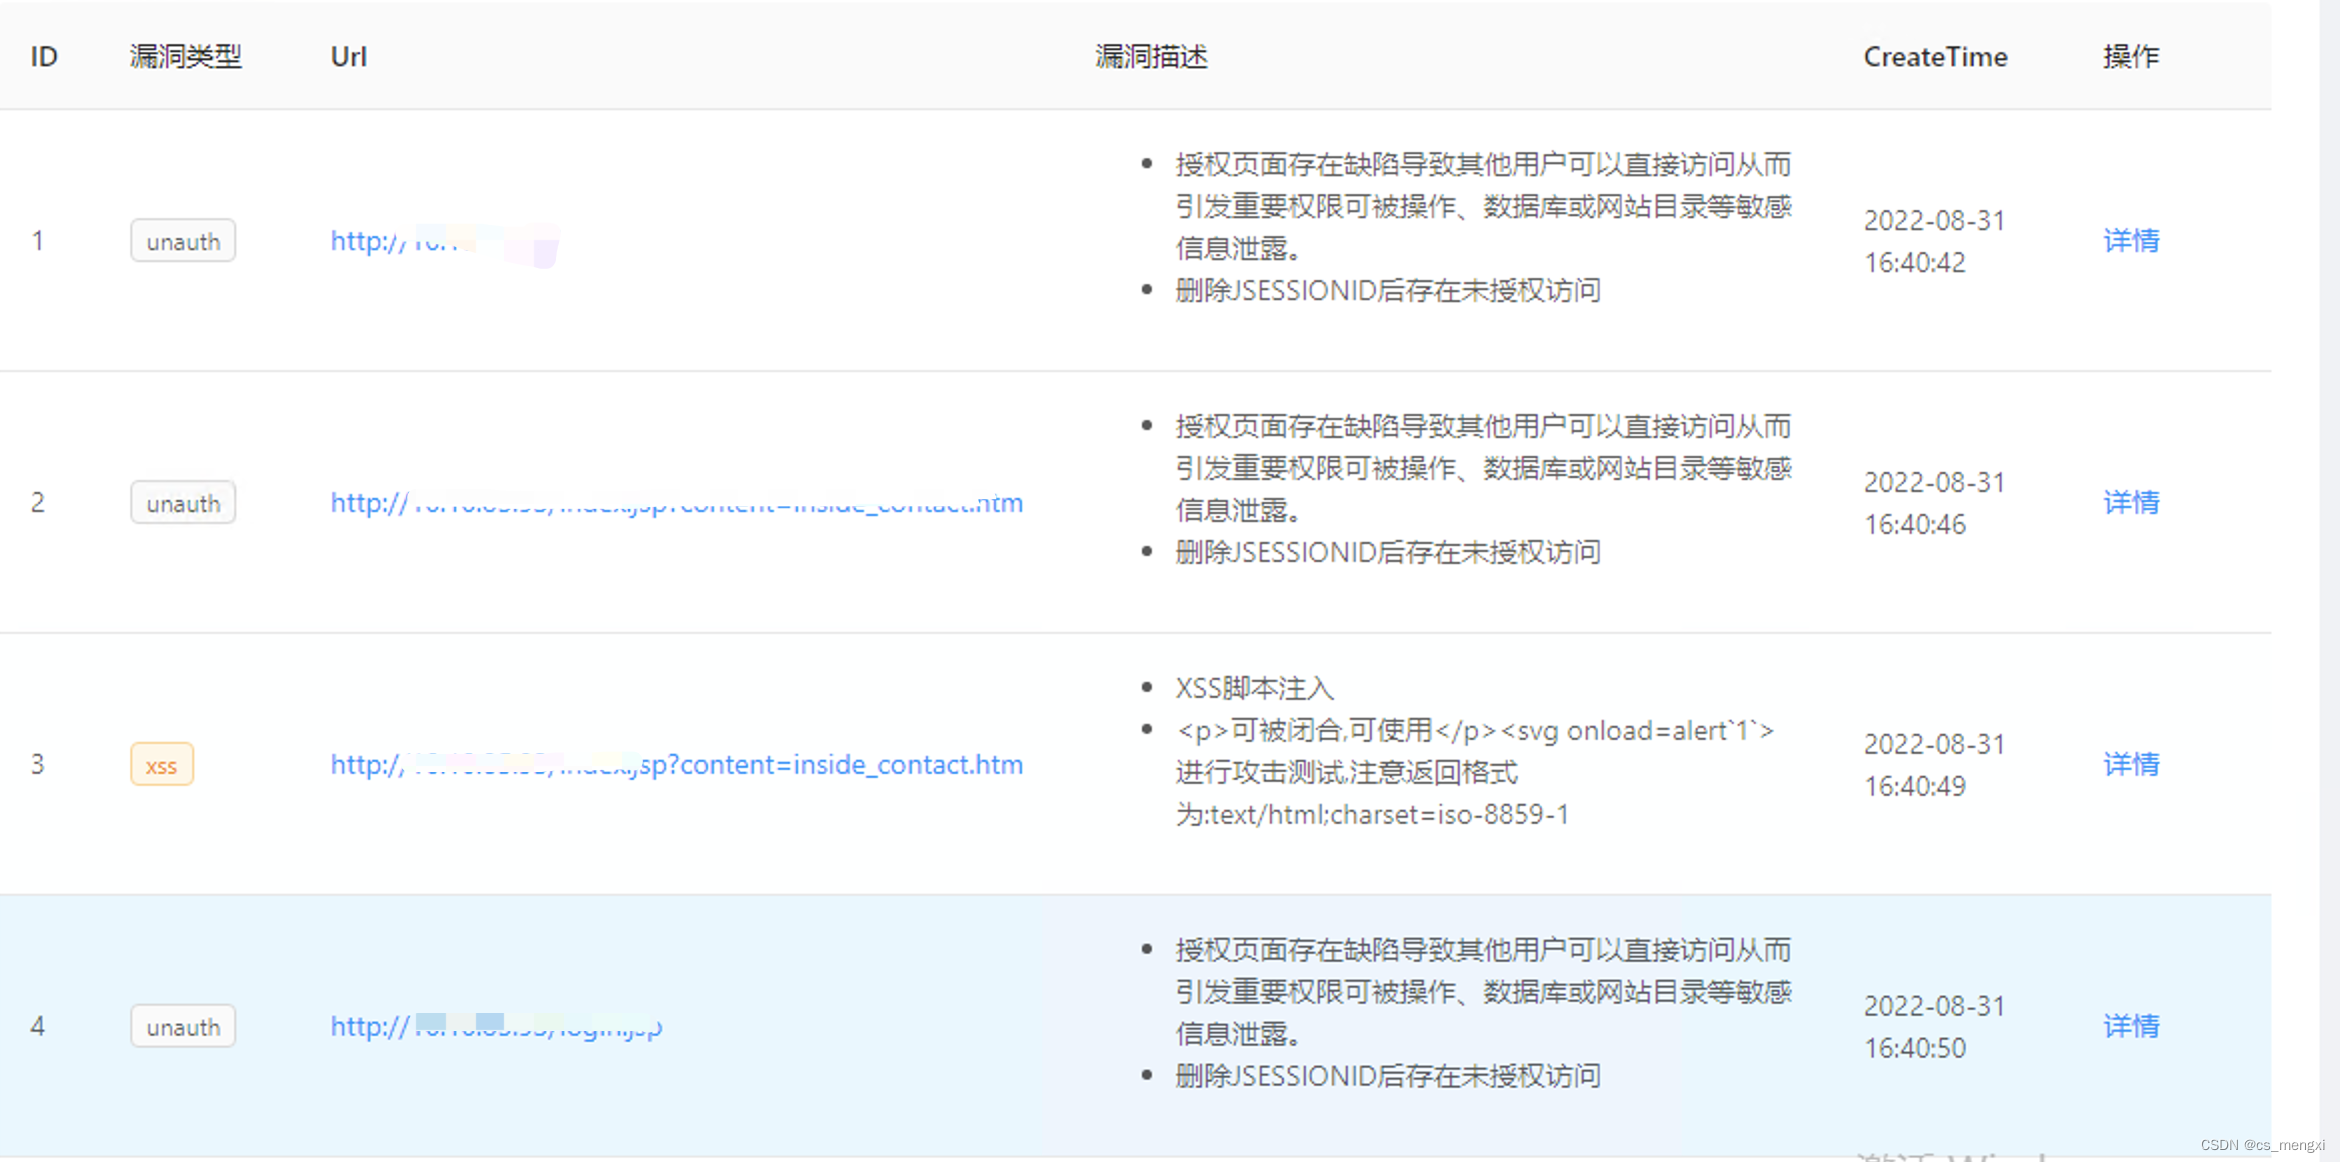Click the unauth tag in row 4

183,1028
